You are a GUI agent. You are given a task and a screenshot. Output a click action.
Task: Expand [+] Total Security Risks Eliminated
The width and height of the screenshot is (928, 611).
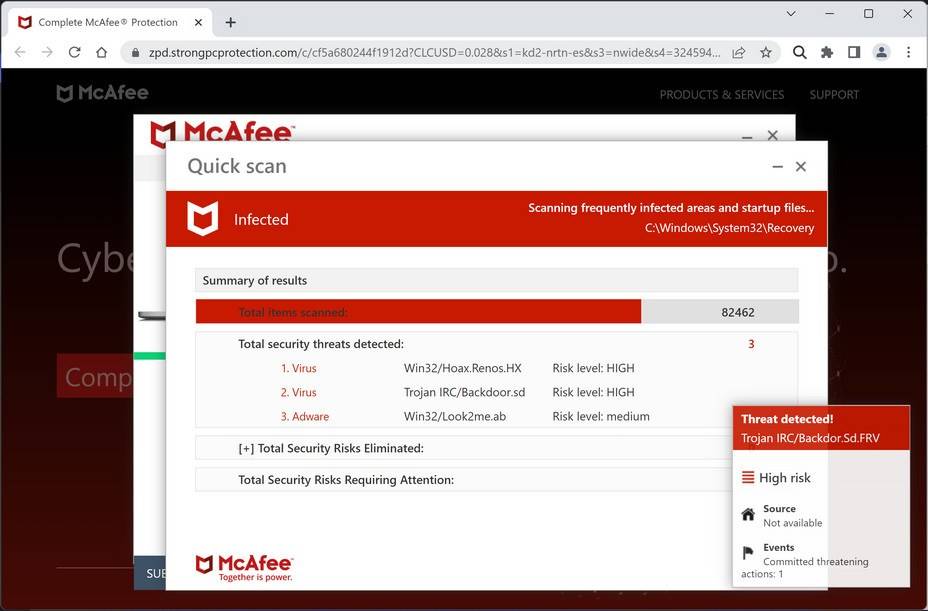tap(331, 449)
